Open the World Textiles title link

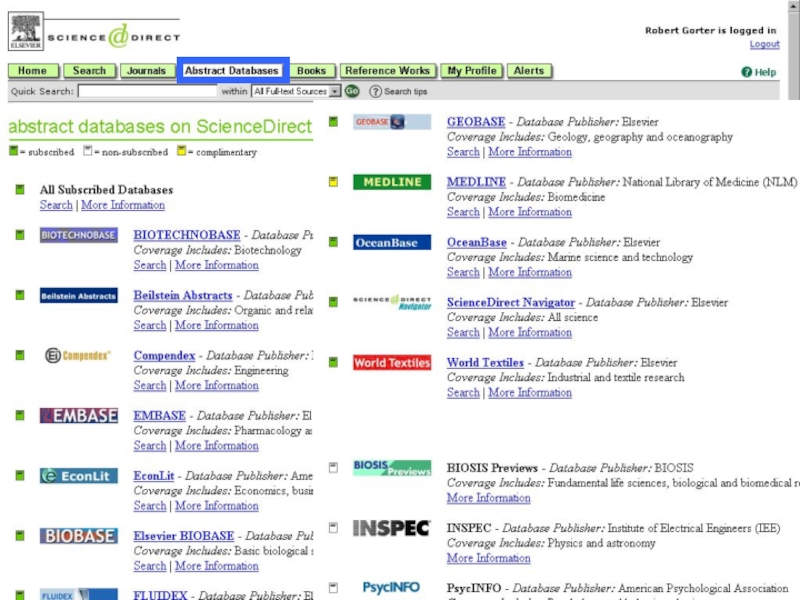[485, 362]
